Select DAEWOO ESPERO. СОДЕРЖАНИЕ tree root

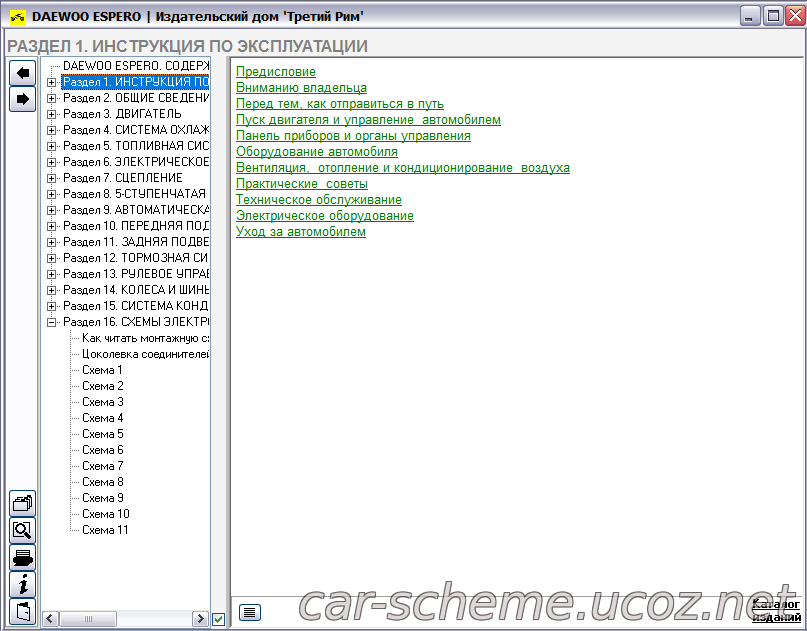click(136, 66)
